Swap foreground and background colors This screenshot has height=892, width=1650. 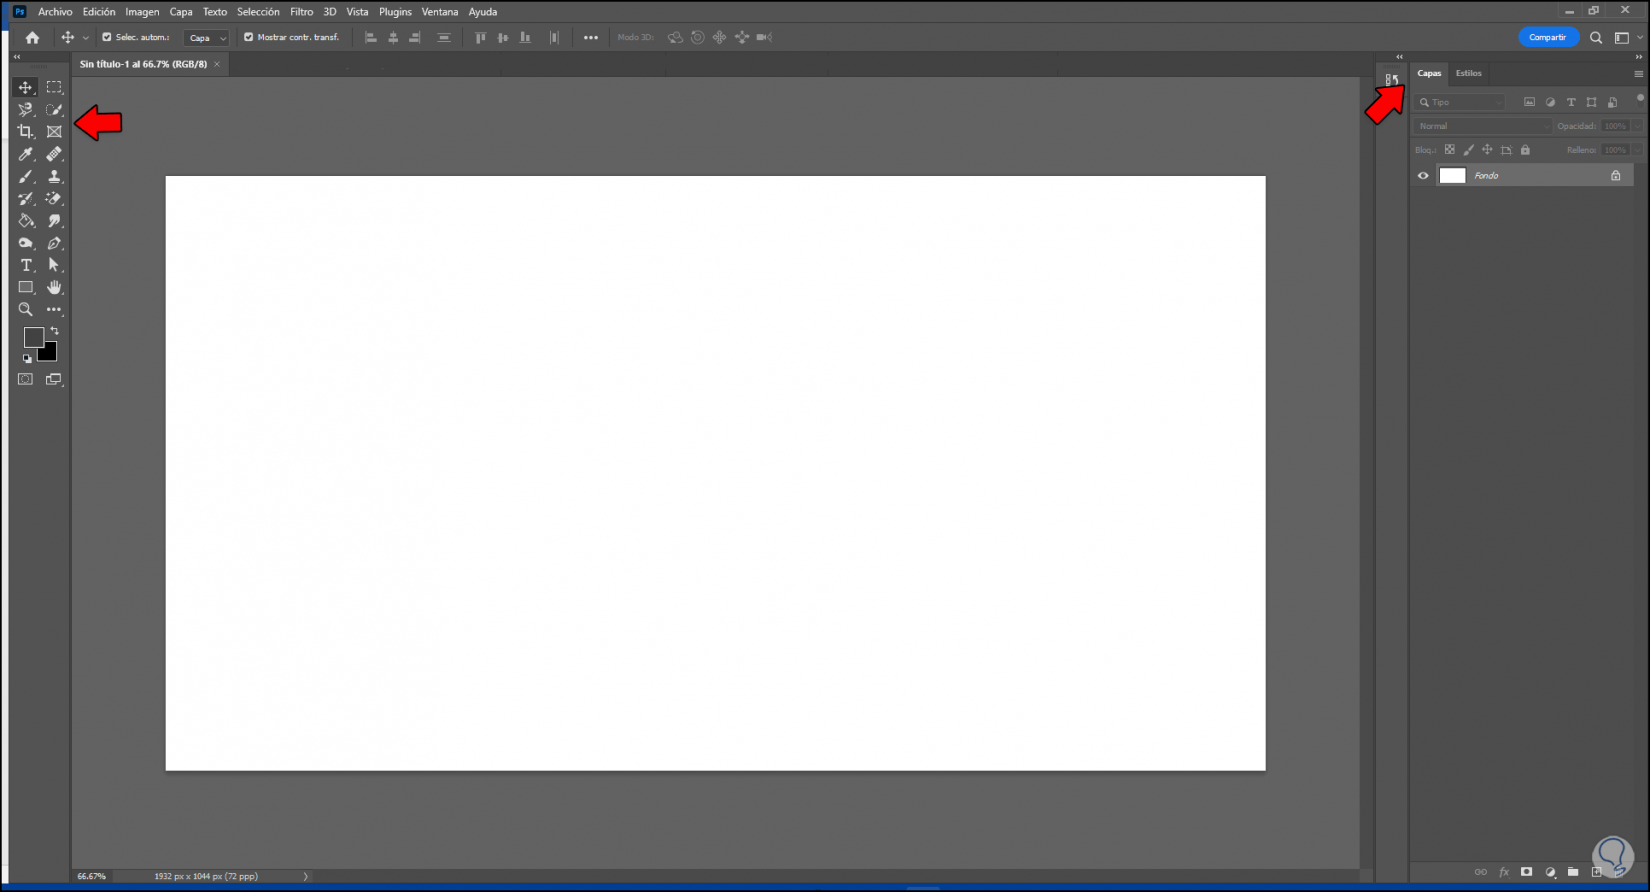click(55, 330)
